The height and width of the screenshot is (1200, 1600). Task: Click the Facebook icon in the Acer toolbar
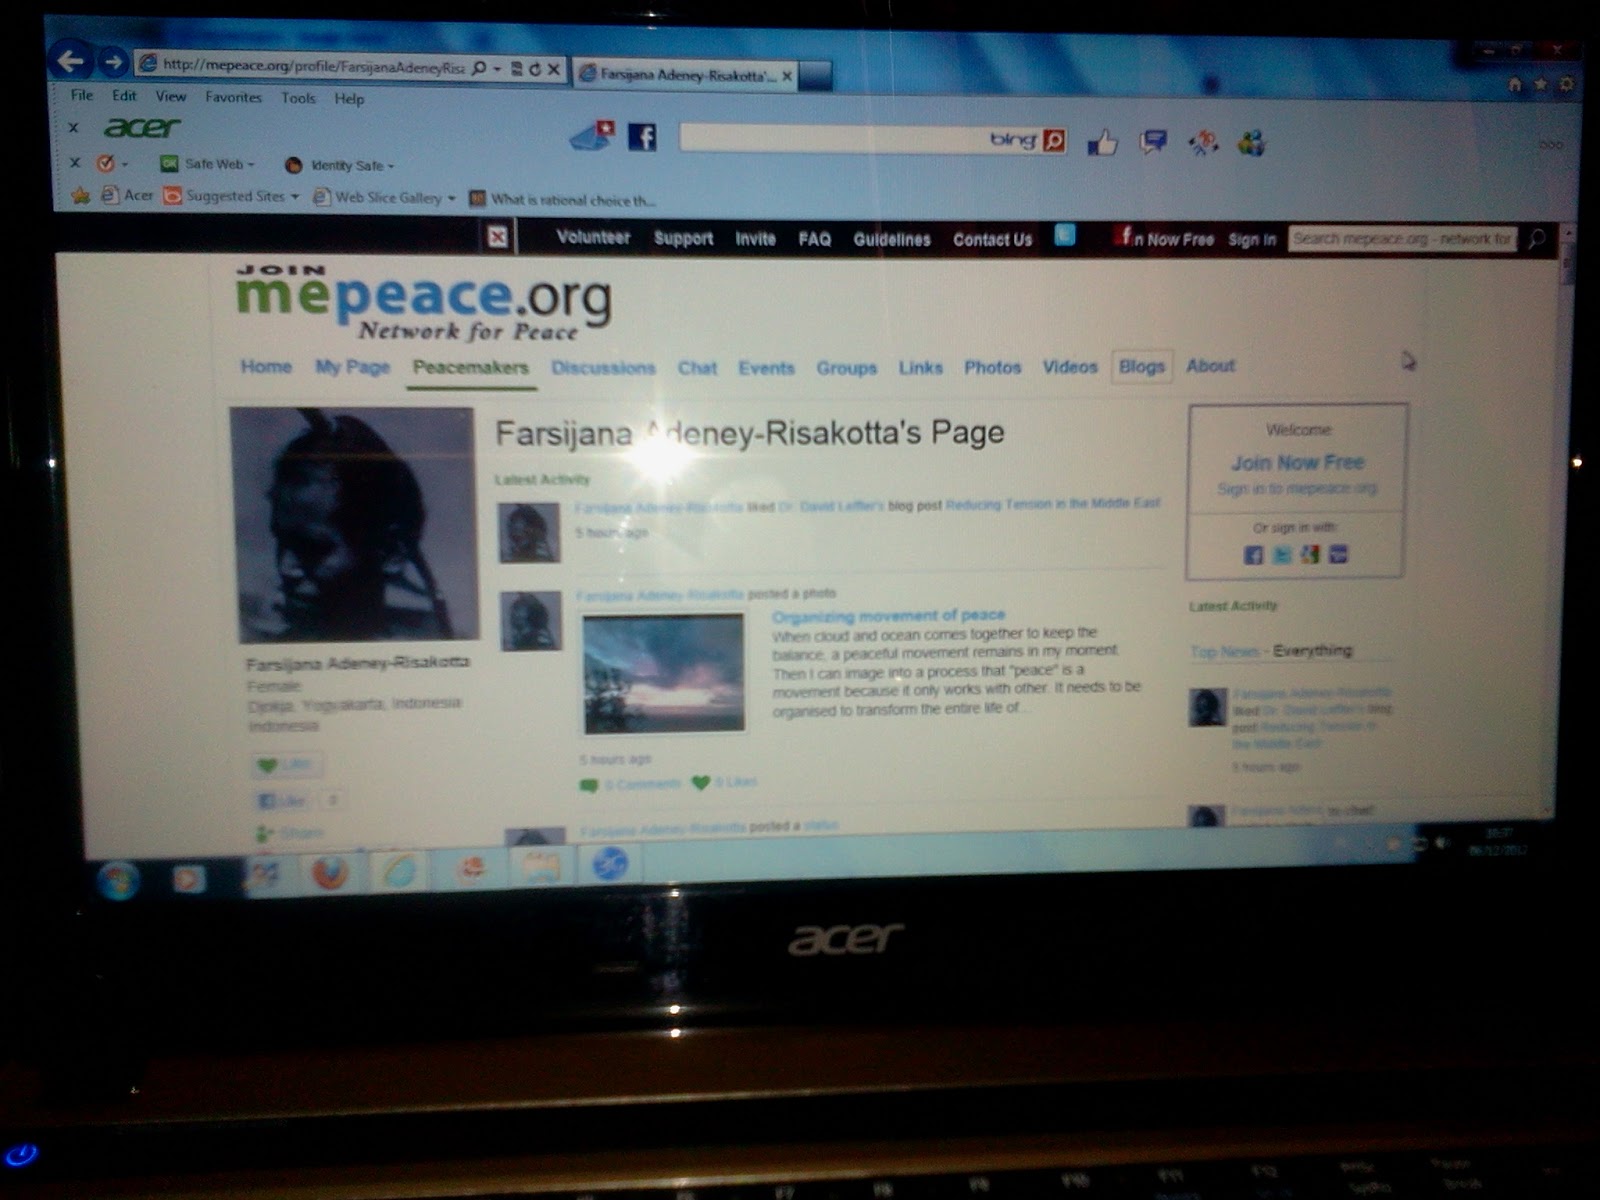642,137
